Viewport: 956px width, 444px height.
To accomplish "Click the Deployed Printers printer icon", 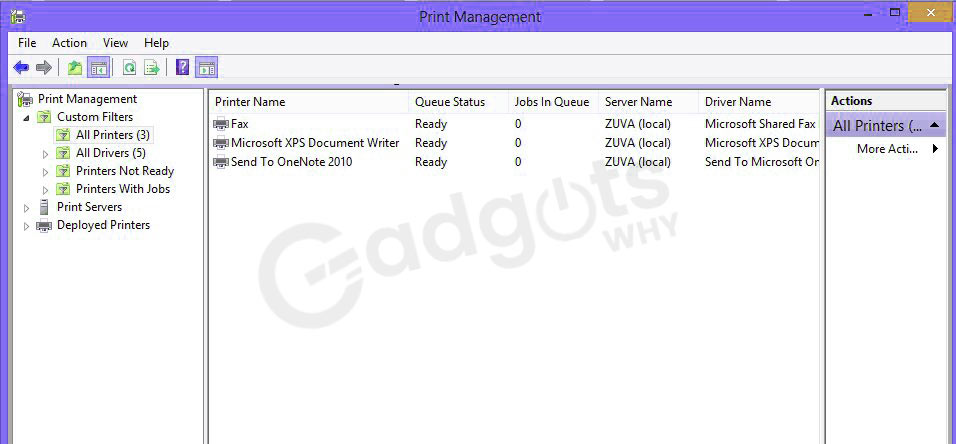I will pyautogui.click(x=44, y=226).
